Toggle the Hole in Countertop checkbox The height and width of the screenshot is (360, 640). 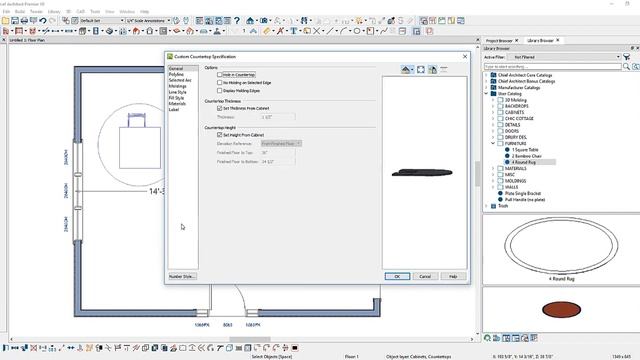click(x=220, y=75)
